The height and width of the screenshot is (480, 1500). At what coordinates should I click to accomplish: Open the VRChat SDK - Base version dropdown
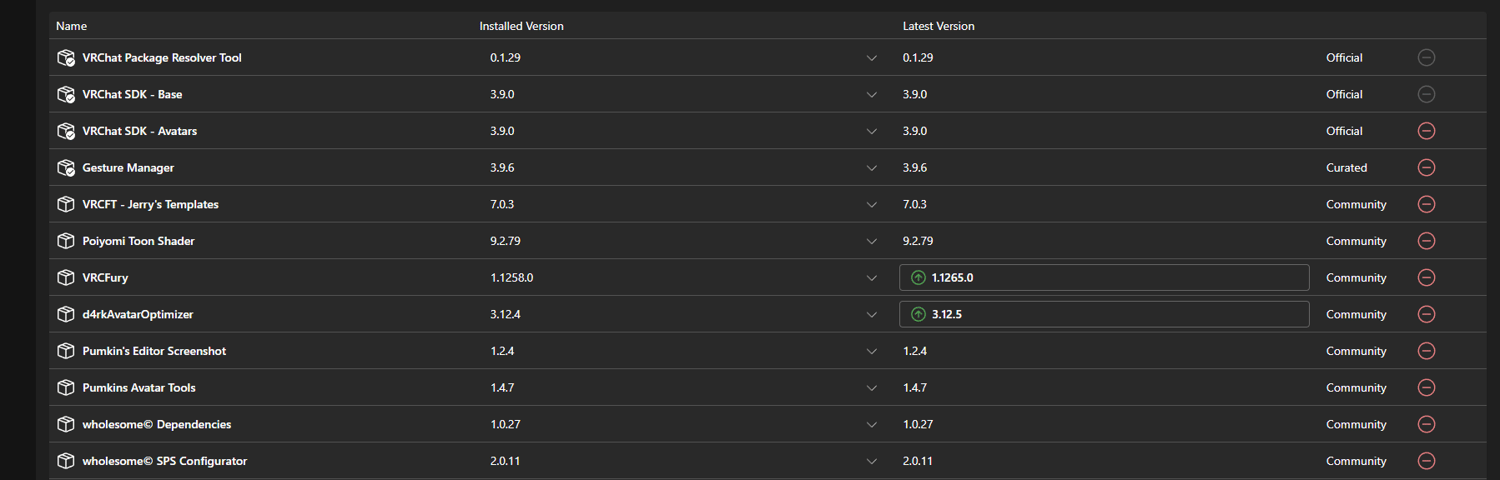(x=871, y=94)
